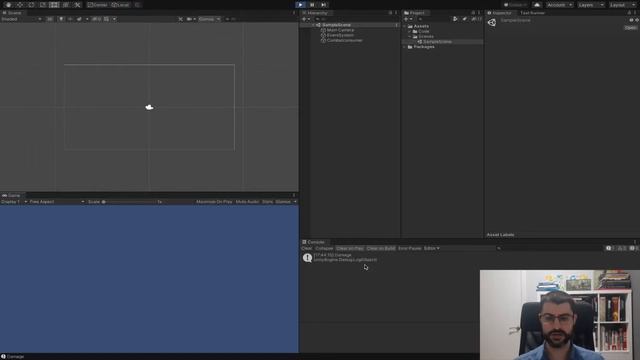Collapse the Scenes folder
The width and height of the screenshot is (640, 360).
[410, 36]
